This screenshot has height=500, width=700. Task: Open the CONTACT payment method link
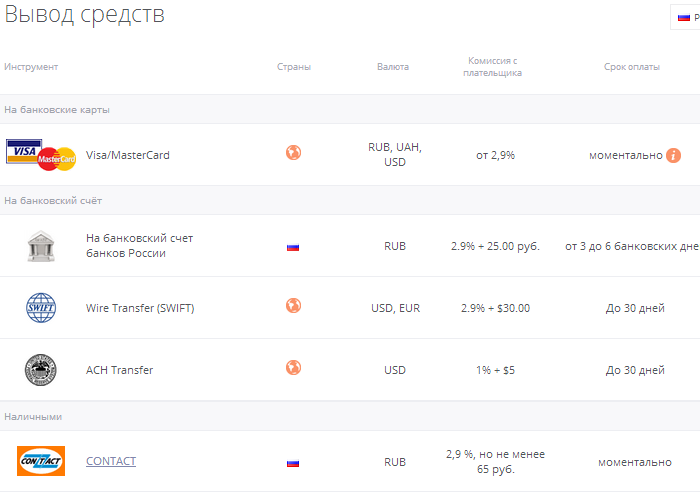point(111,461)
